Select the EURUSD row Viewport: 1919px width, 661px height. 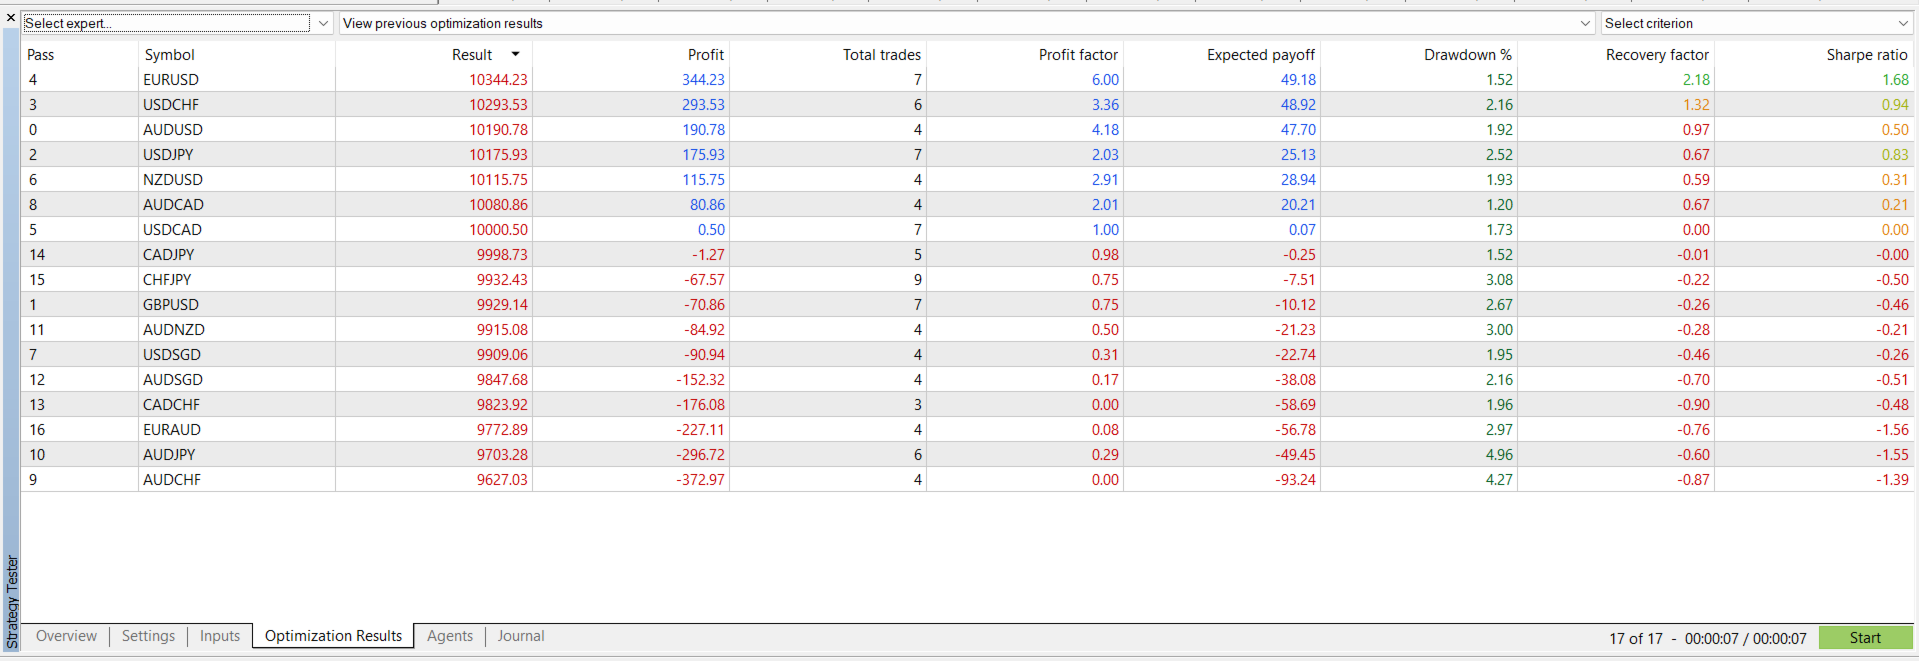[967, 80]
